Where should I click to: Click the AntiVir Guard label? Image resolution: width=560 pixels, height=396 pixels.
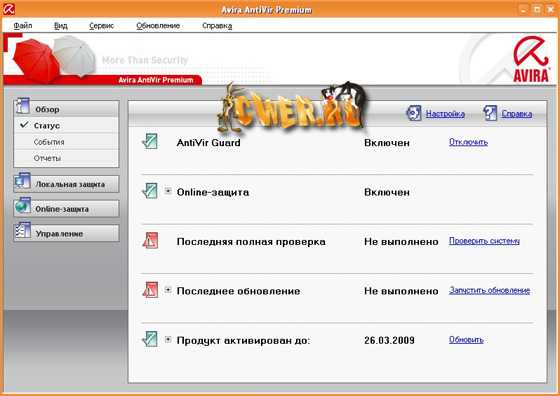point(209,143)
